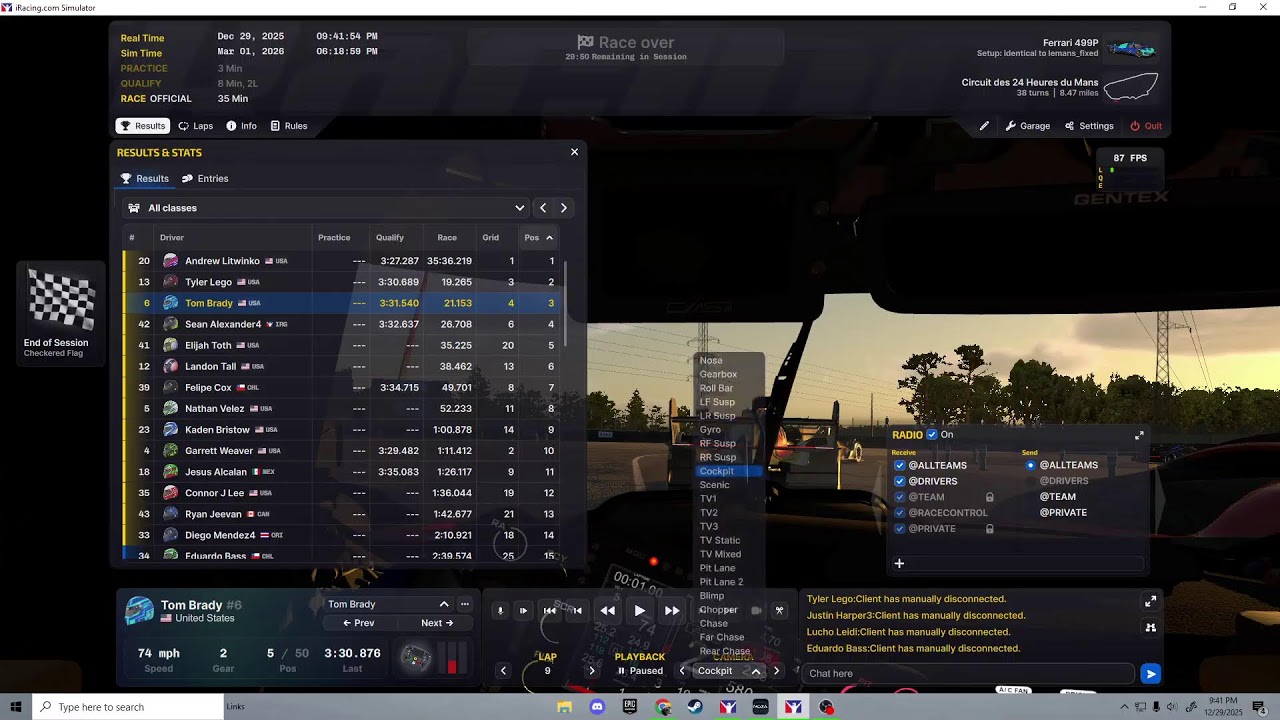
Task: Select previous driver with Prev
Action: click(358, 623)
